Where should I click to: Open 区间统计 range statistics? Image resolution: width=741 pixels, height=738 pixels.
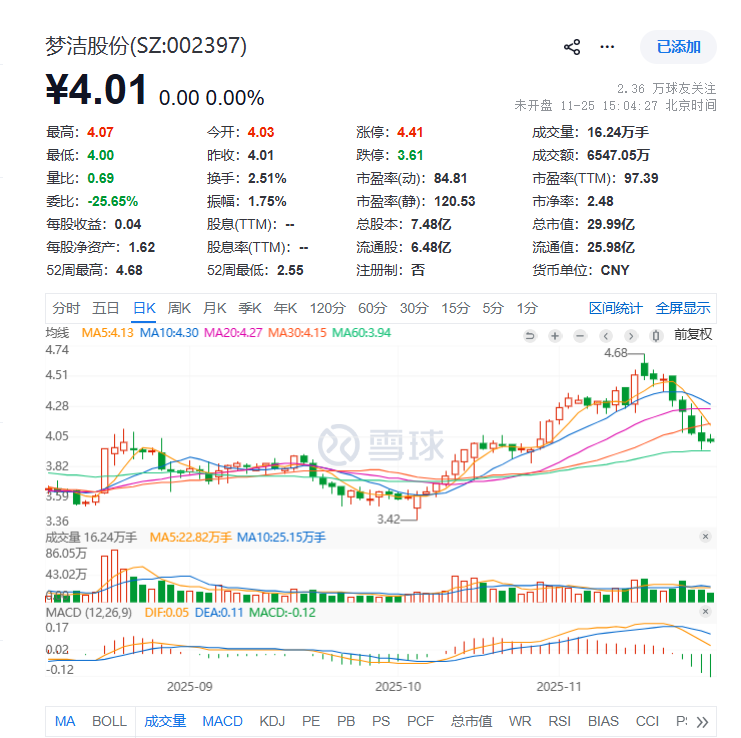coord(616,308)
